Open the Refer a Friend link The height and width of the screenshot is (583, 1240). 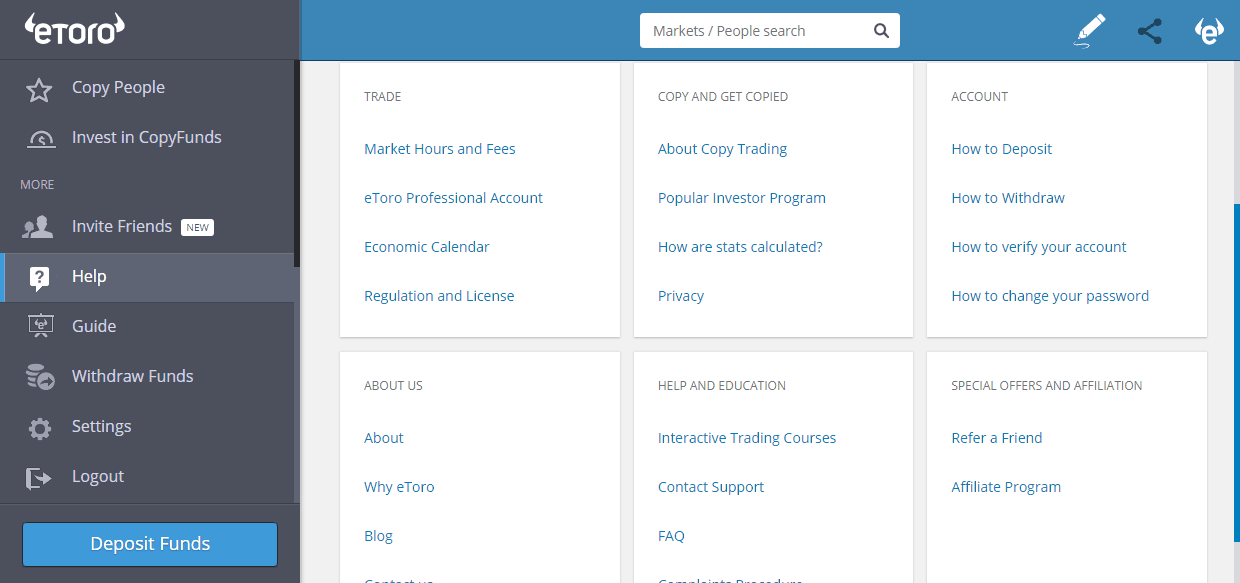(997, 438)
